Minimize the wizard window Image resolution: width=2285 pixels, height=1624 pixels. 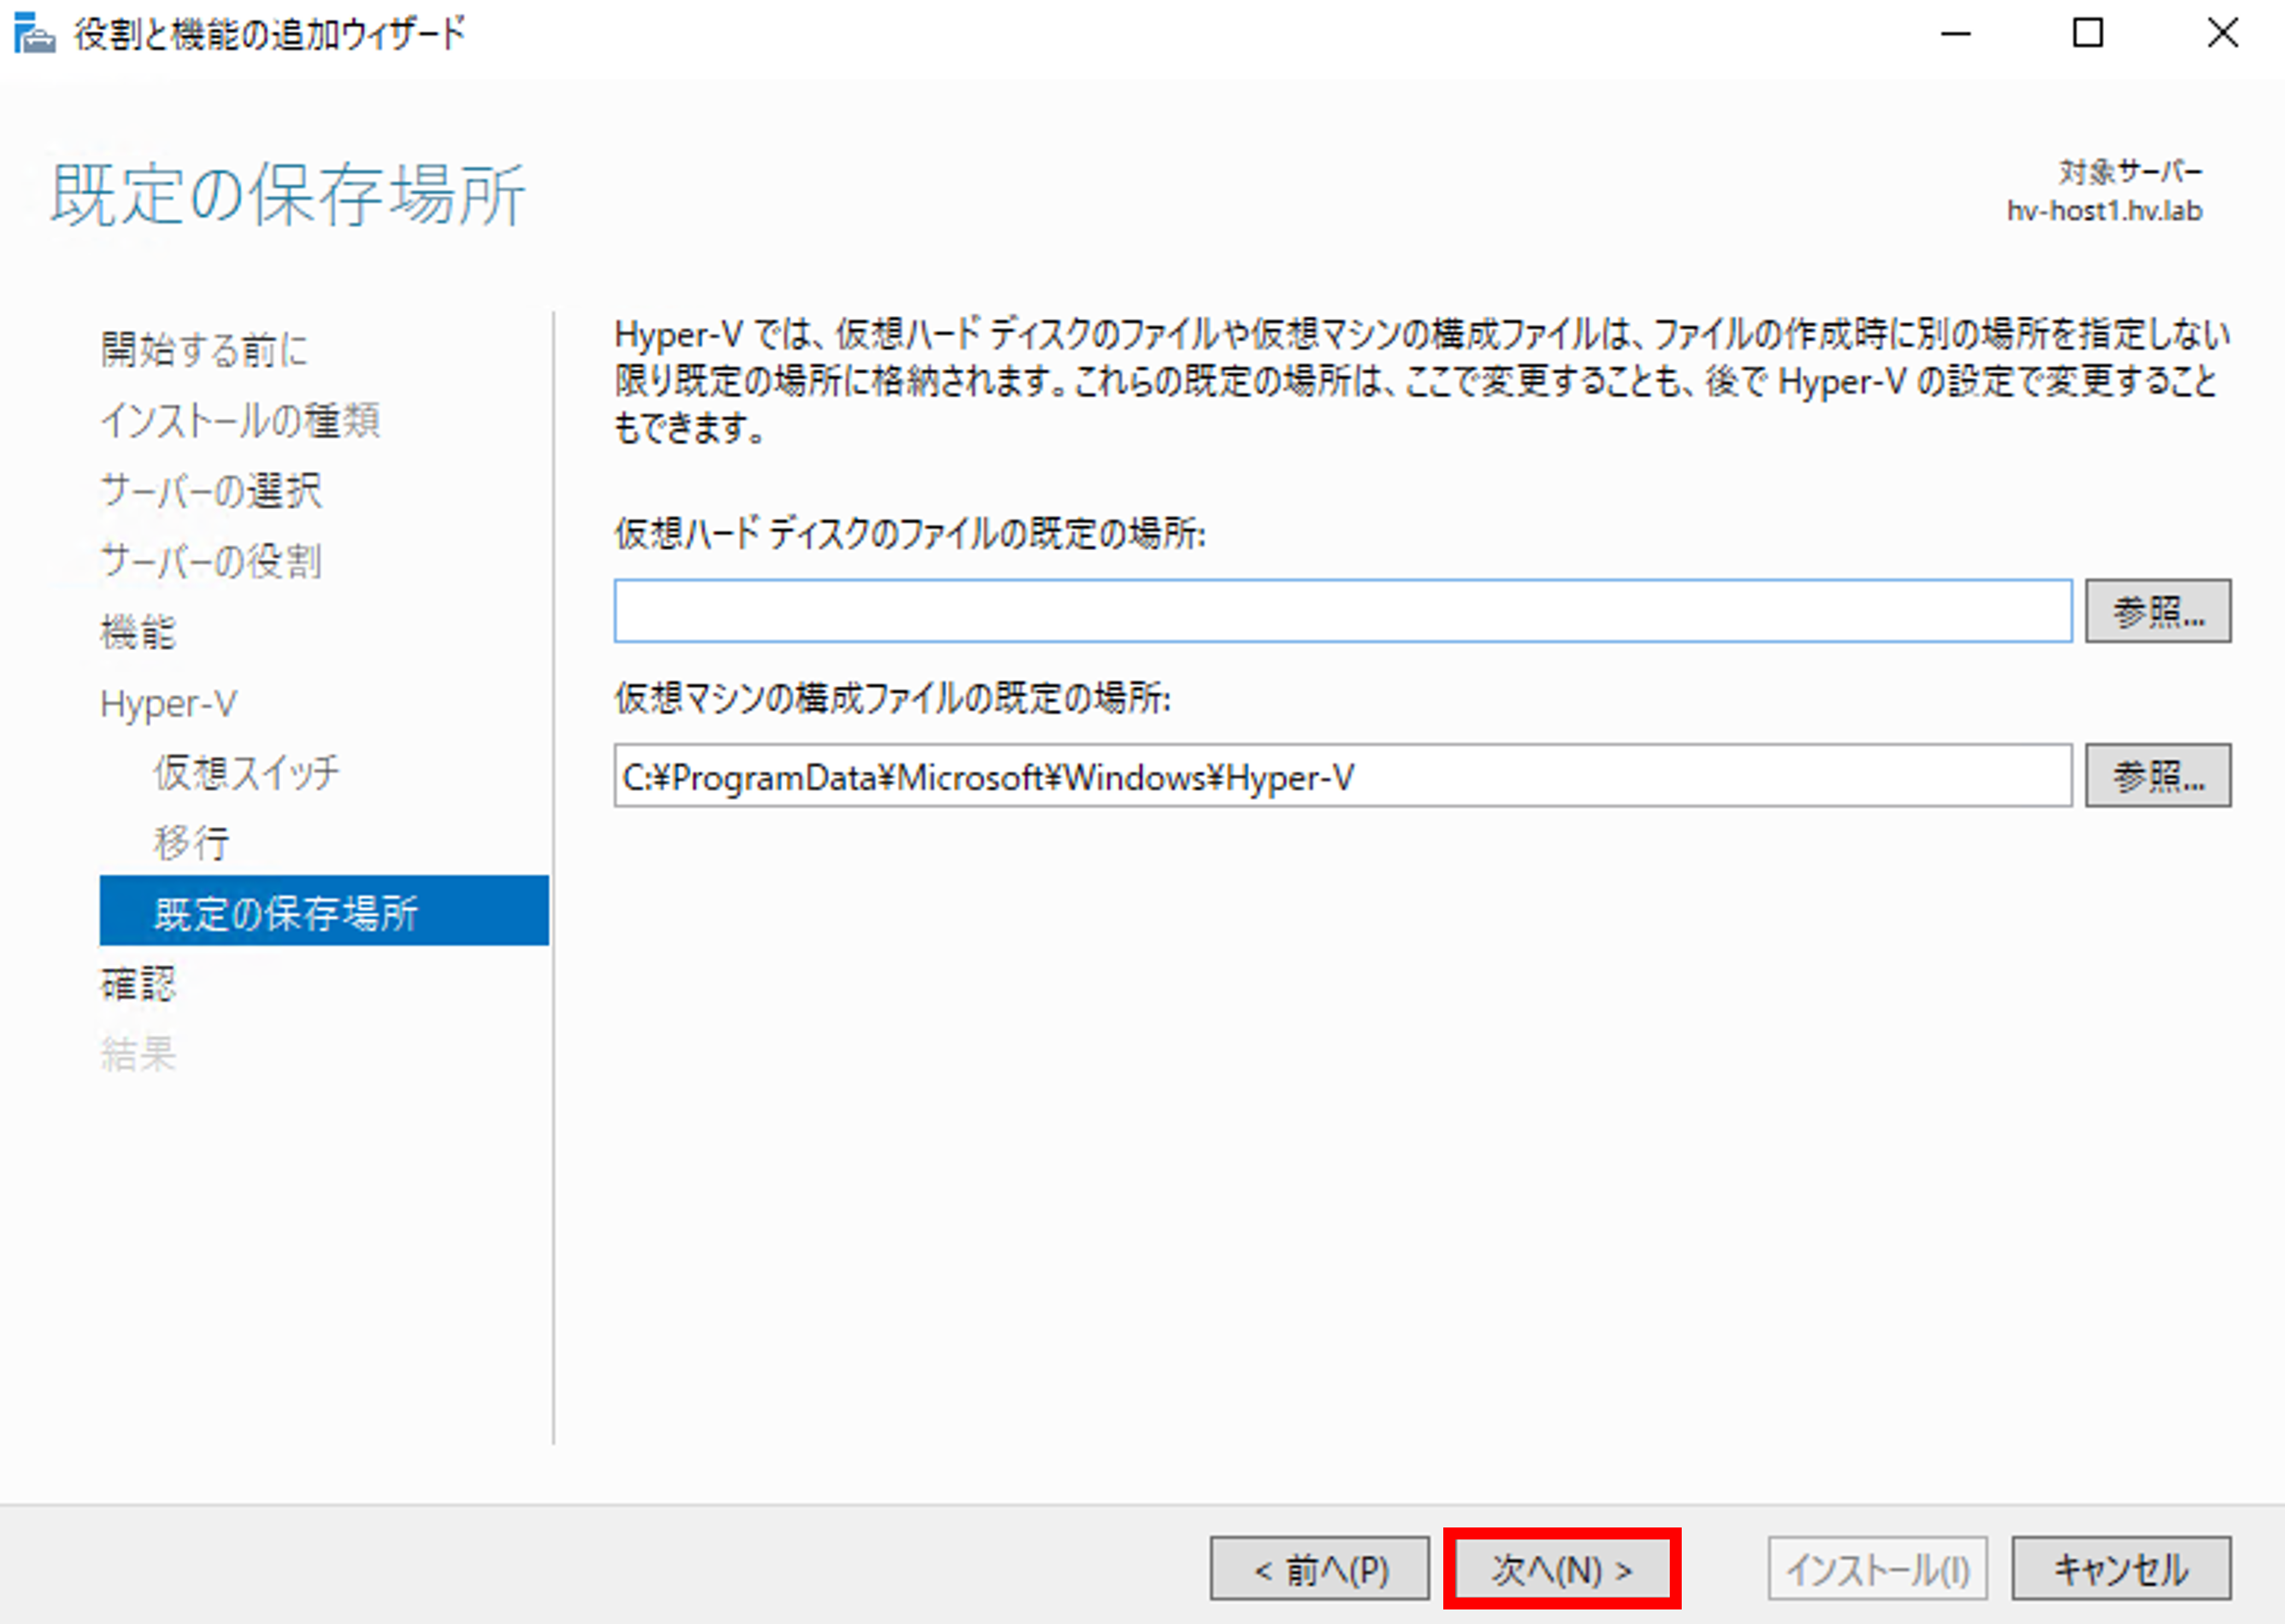[x=1955, y=34]
